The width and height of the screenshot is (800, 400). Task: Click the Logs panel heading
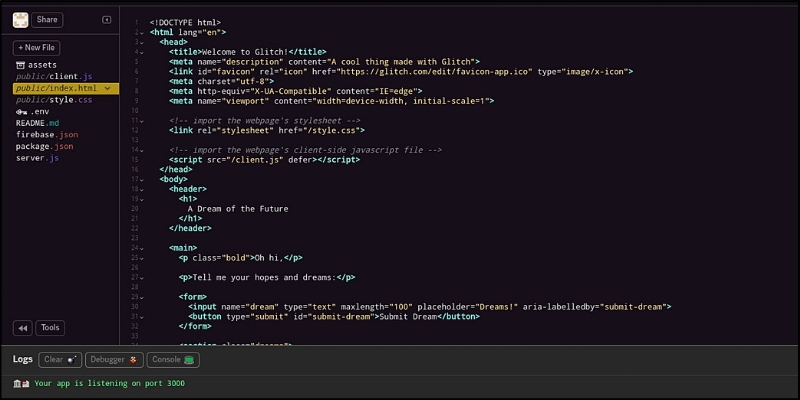click(23, 359)
